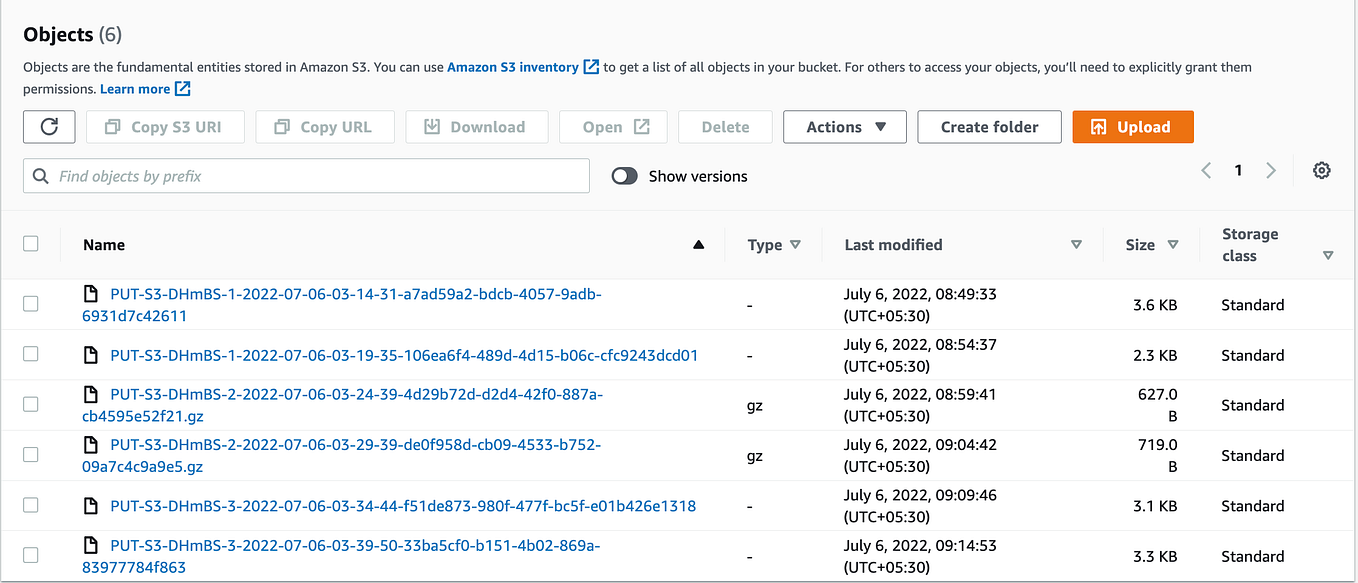Image resolution: width=1358 pixels, height=583 pixels.
Task: Sort objects by the Name column arrow
Action: coord(698,244)
